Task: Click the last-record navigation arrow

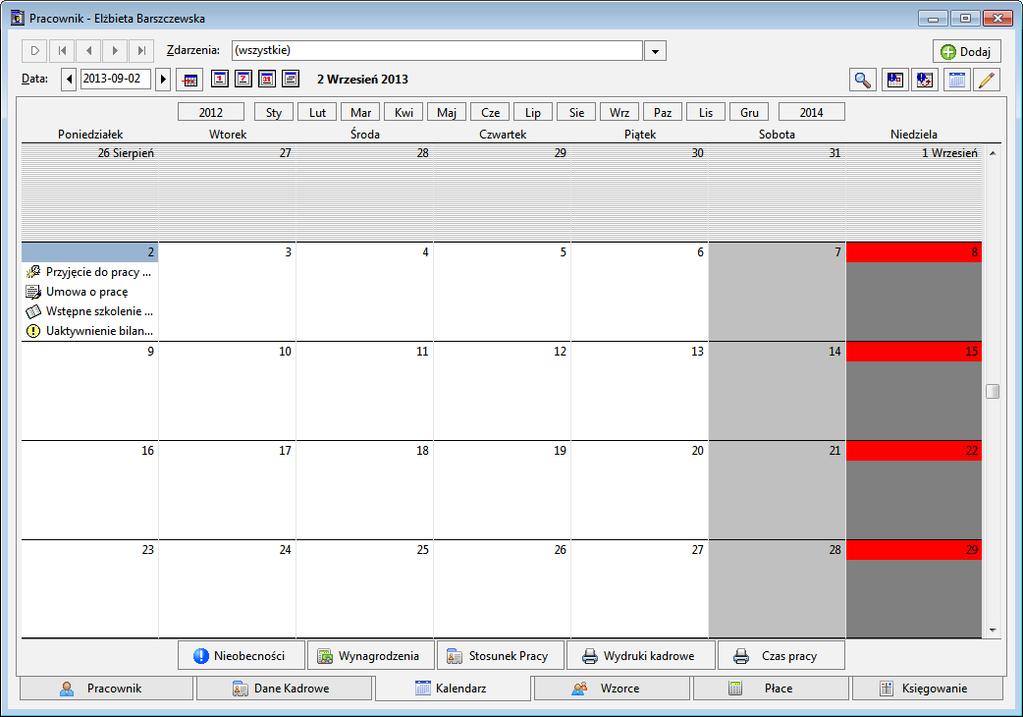Action: click(141, 50)
